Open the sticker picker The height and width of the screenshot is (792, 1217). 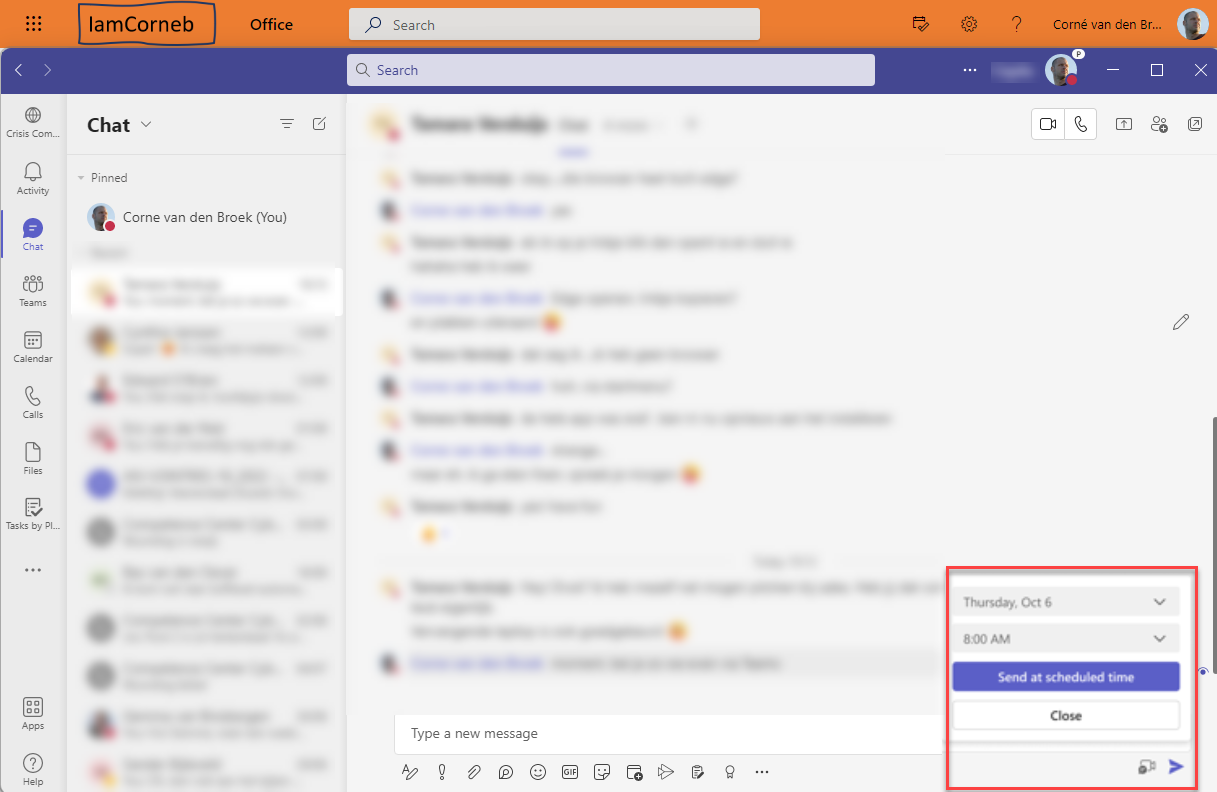[x=602, y=772]
